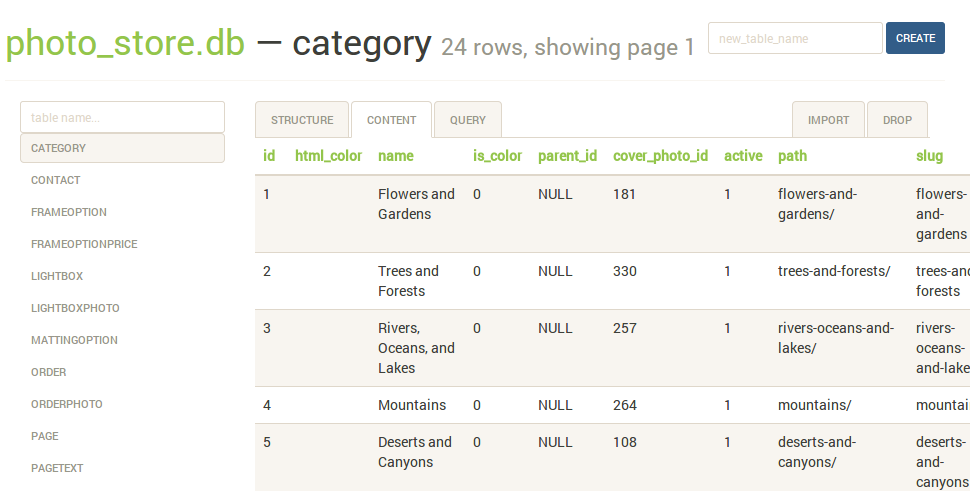Sort by the id column header
This screenshot has width=970, height=491.
[269, 156]
